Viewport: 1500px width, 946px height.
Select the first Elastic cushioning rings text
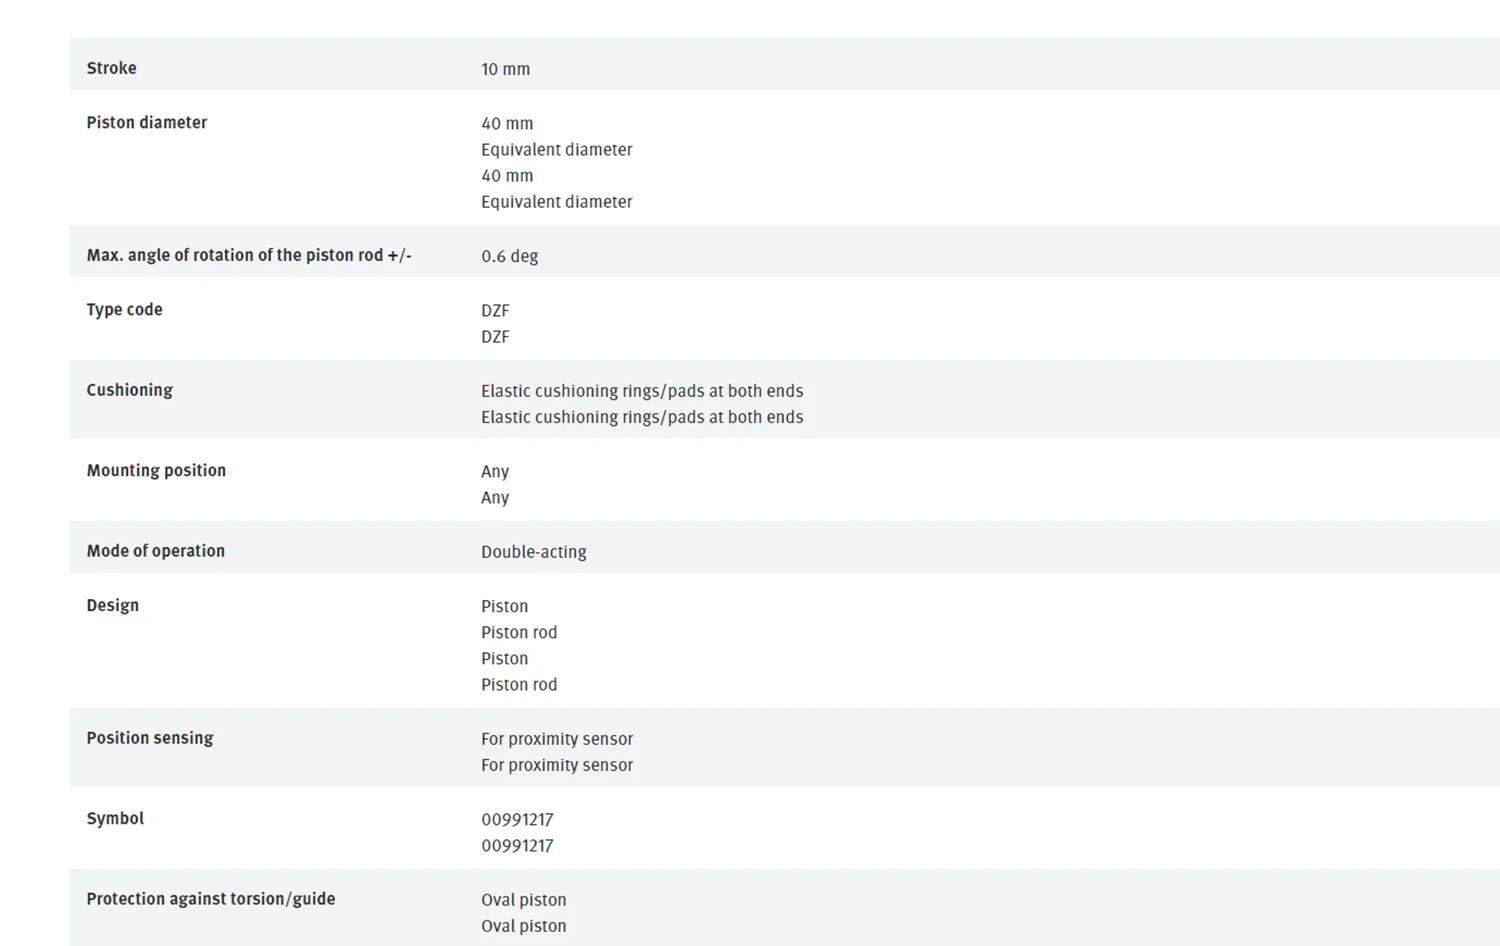tap(642, 391)
